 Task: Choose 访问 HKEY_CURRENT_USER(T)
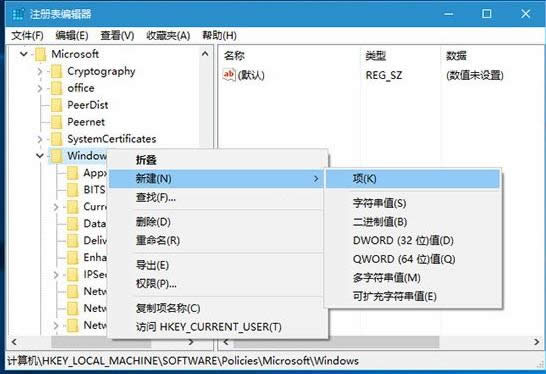[x=218, y=327]
